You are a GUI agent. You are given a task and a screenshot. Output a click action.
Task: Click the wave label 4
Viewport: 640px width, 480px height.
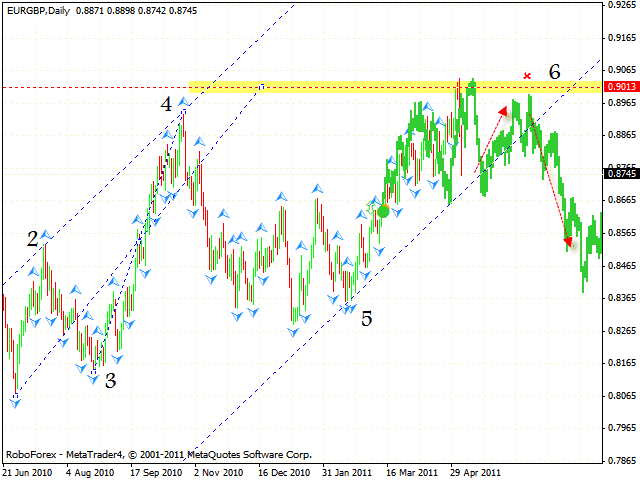click(167, 103)
